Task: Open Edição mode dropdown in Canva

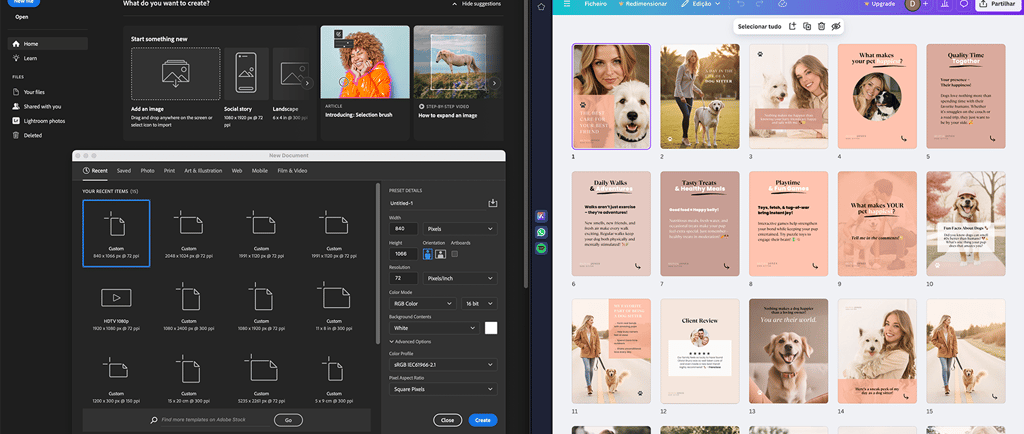Action: (x=700, y=4)
